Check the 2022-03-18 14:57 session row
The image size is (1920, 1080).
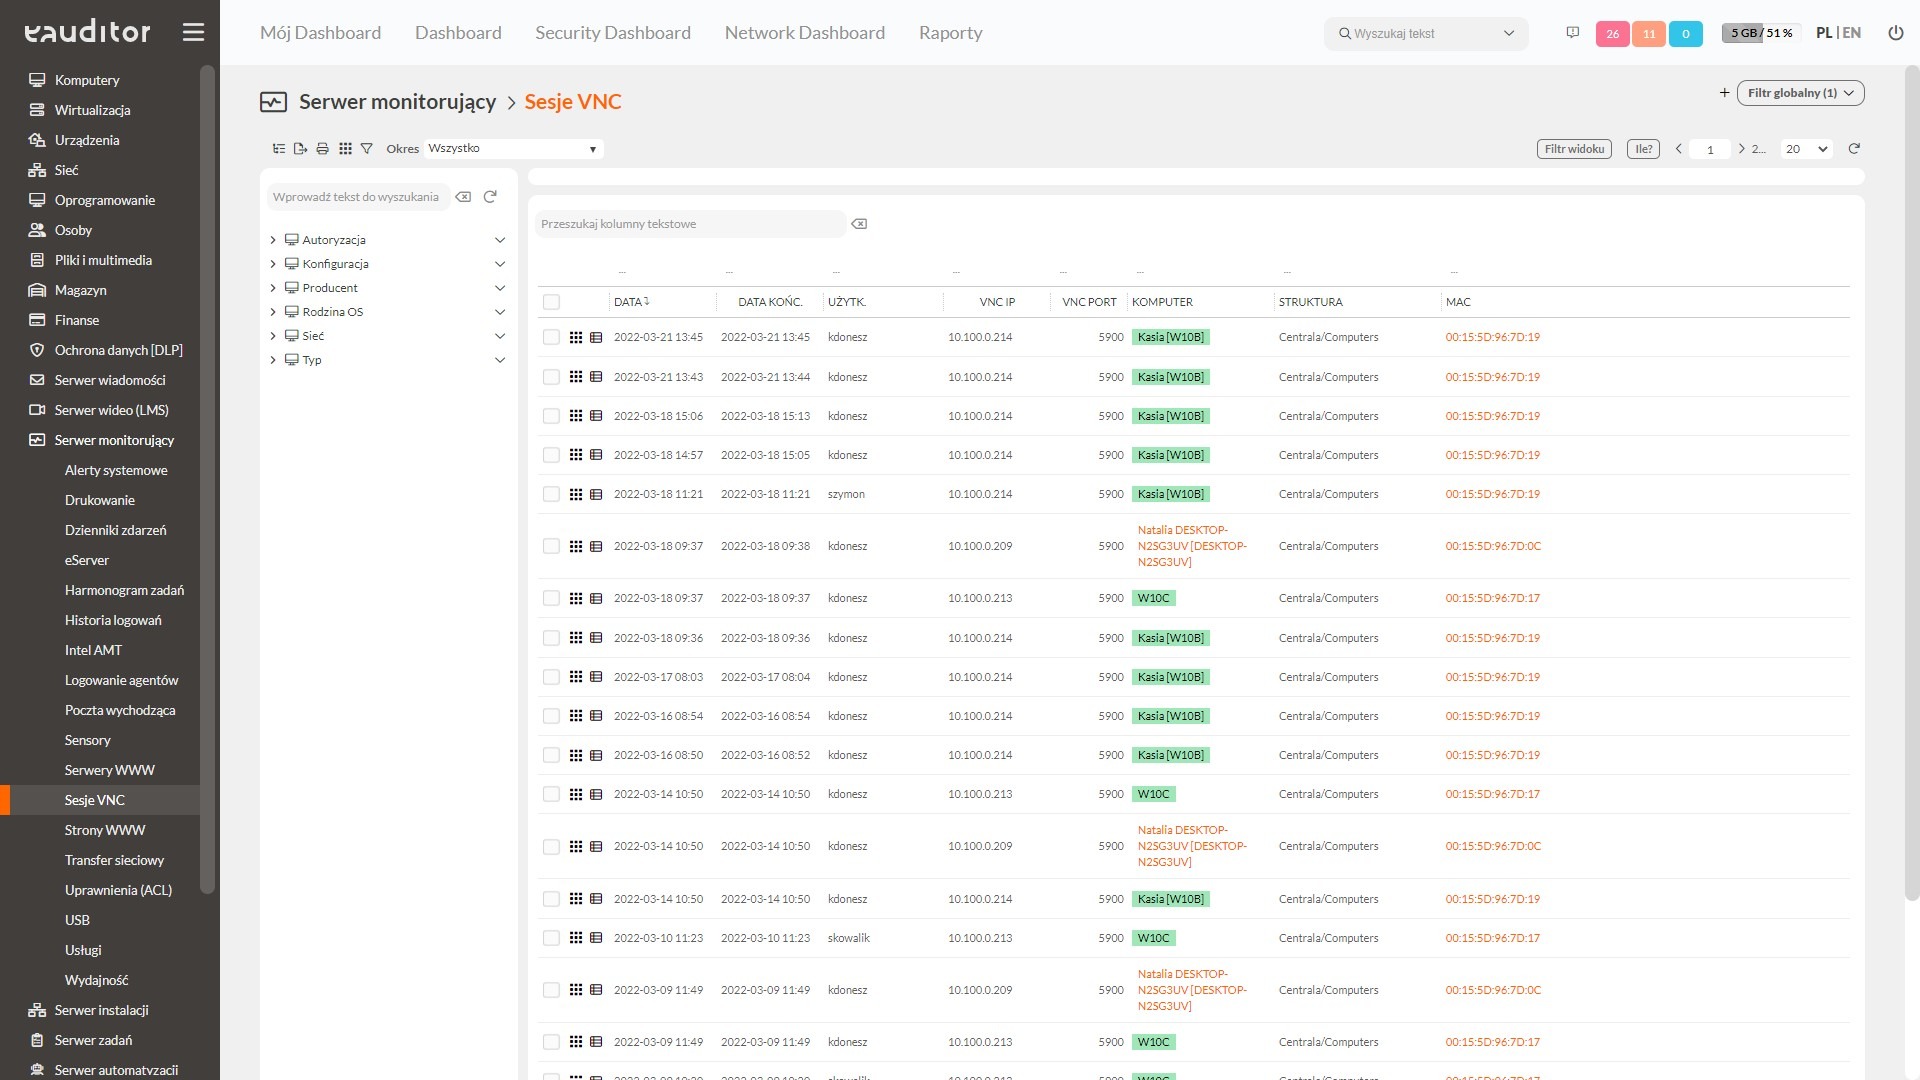coord(551,455)
